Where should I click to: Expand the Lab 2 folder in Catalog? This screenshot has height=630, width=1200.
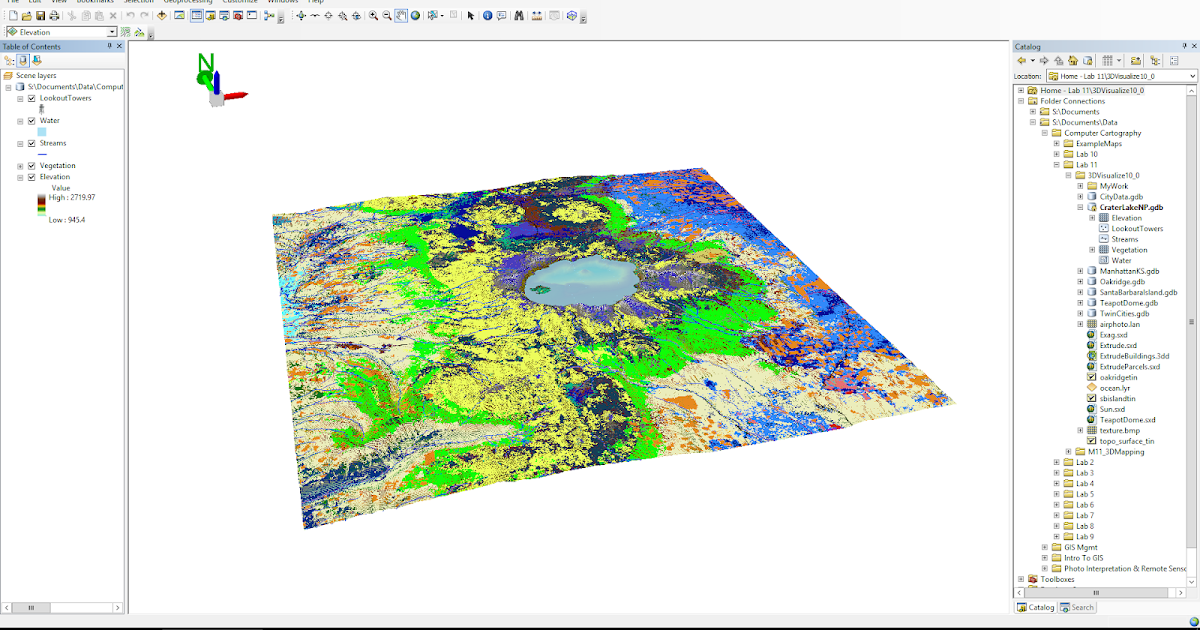pos(1057,462)
